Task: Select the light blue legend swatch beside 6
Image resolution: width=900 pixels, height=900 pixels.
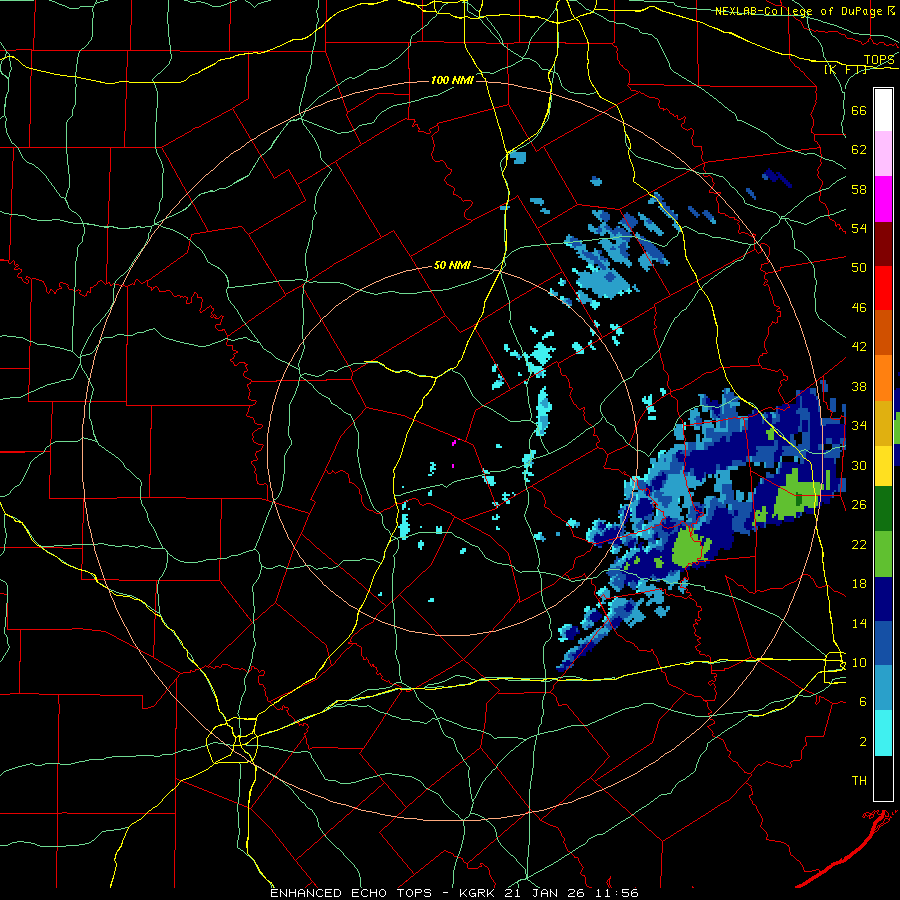Action: [883, 688]
